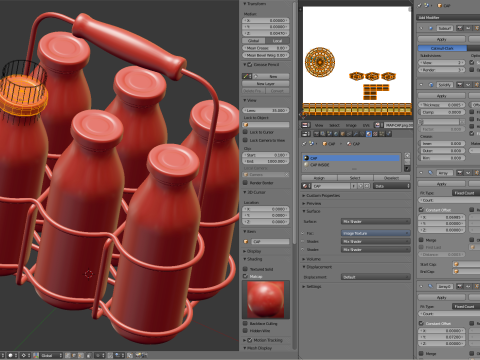480x360 pixels.
Task: Click the image browse icon beside MAP-CAP.png
Action: [378, 125]
